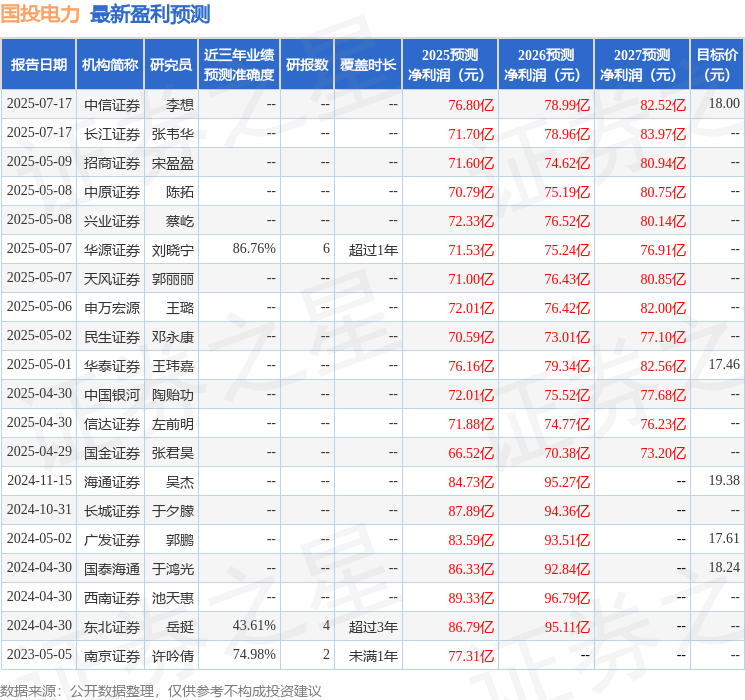The image size is (745, 700).
Task: Select the 华源证券 institution cell
Action: [x=112, y=249]
